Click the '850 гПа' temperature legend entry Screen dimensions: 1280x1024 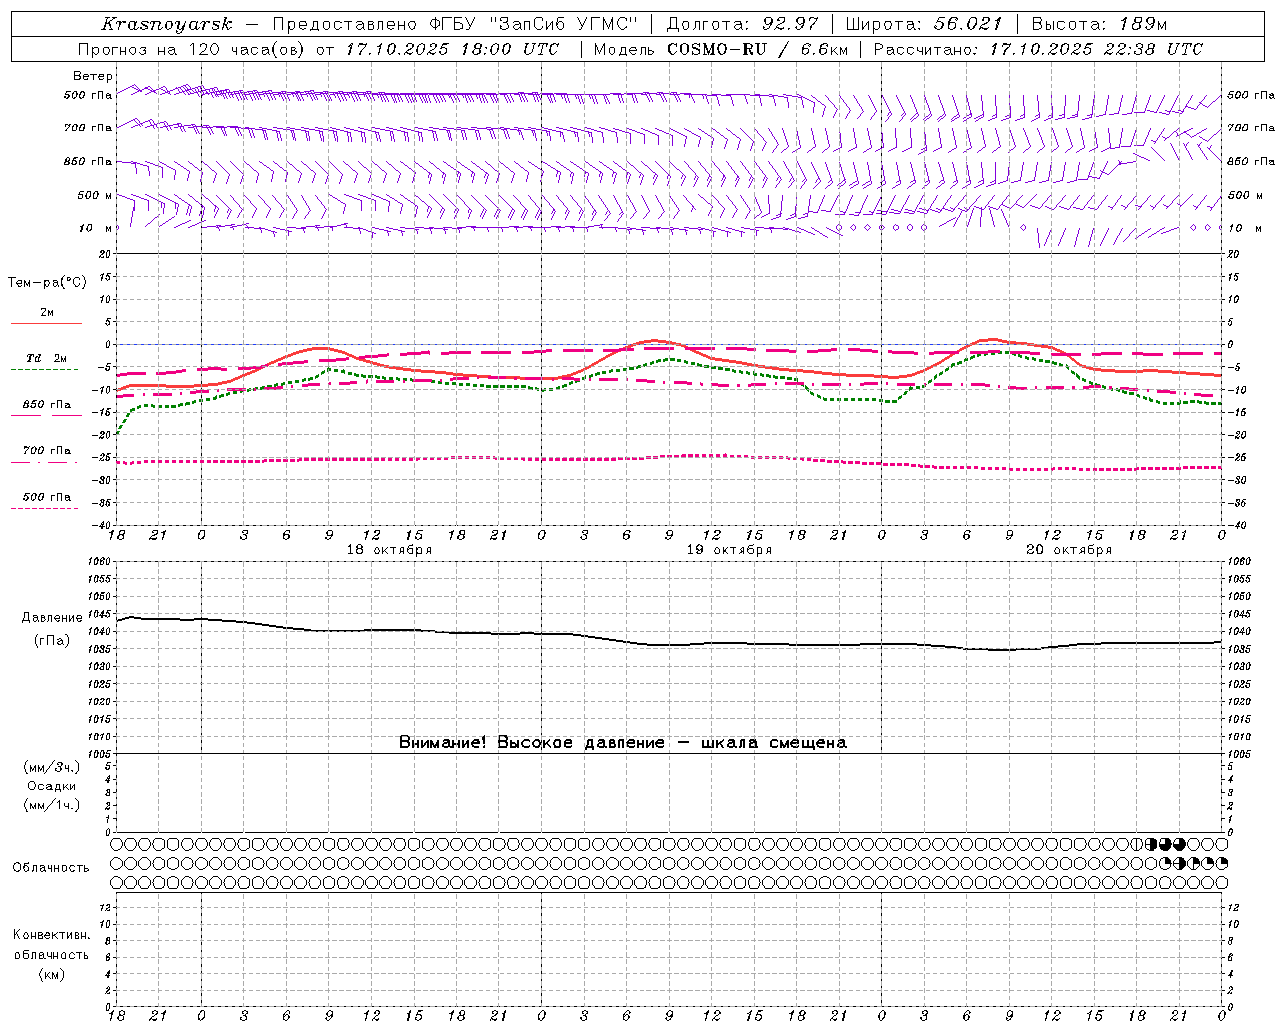[47, 405]
